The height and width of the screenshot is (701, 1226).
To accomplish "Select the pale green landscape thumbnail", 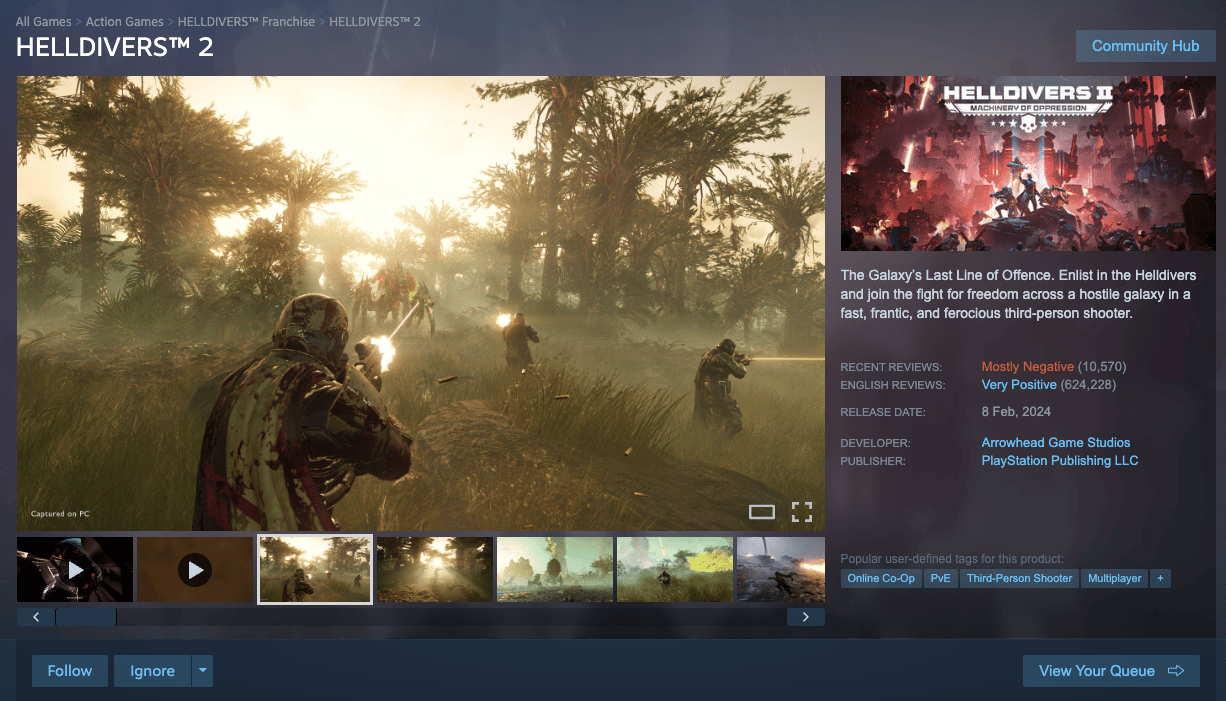I will 555,570.
